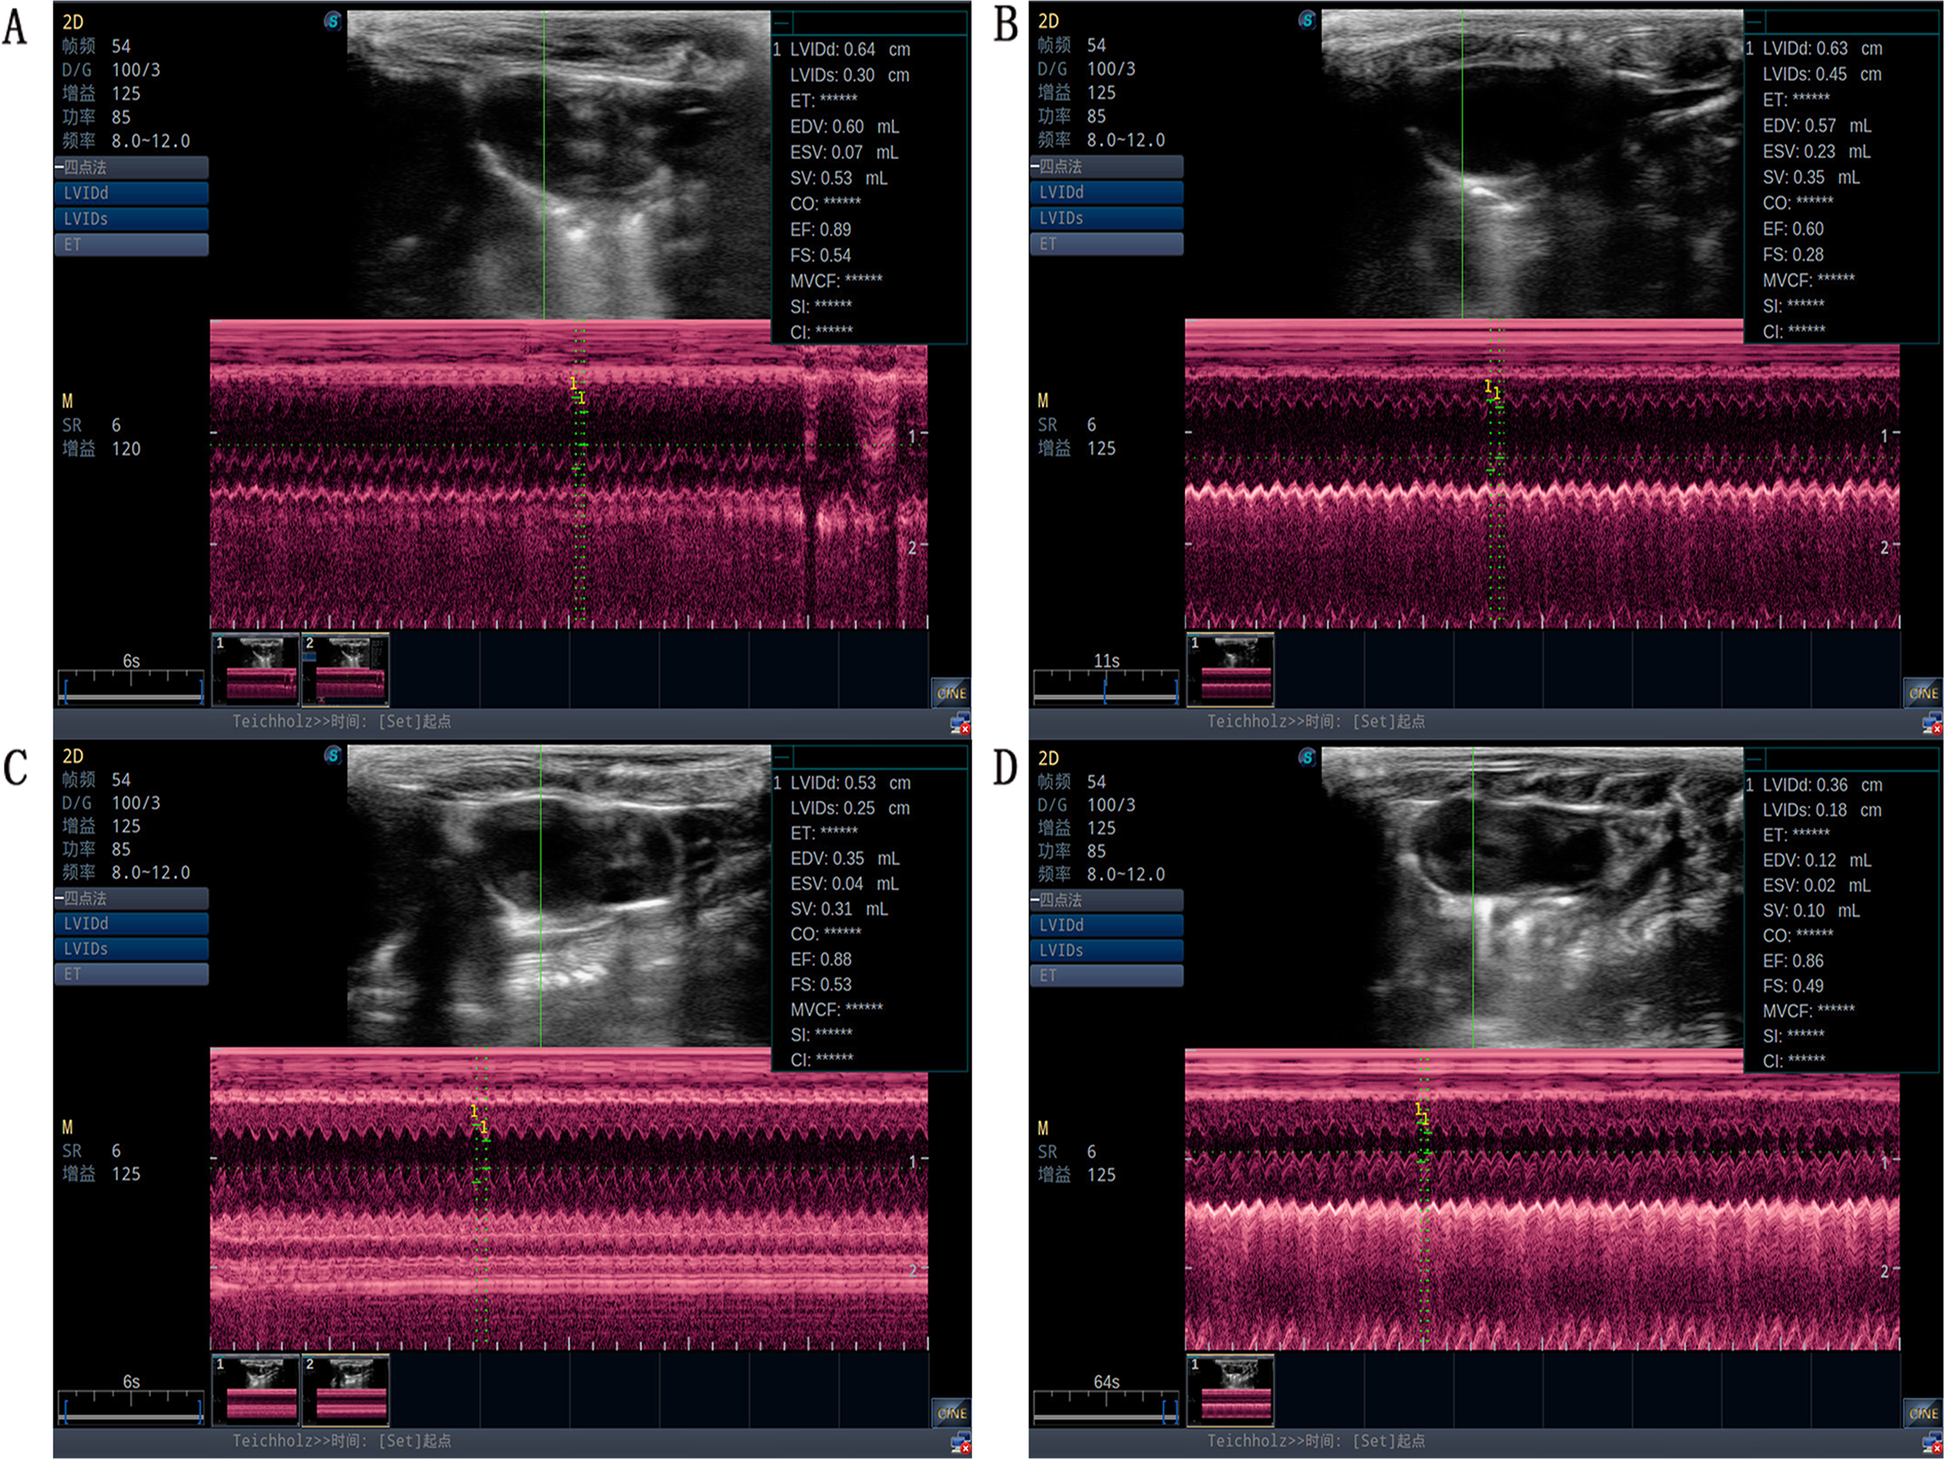The width and height of the screenshot is (1944, 1460).
Task: Click the blue S logo icon in panel D
Action: 1307,757
